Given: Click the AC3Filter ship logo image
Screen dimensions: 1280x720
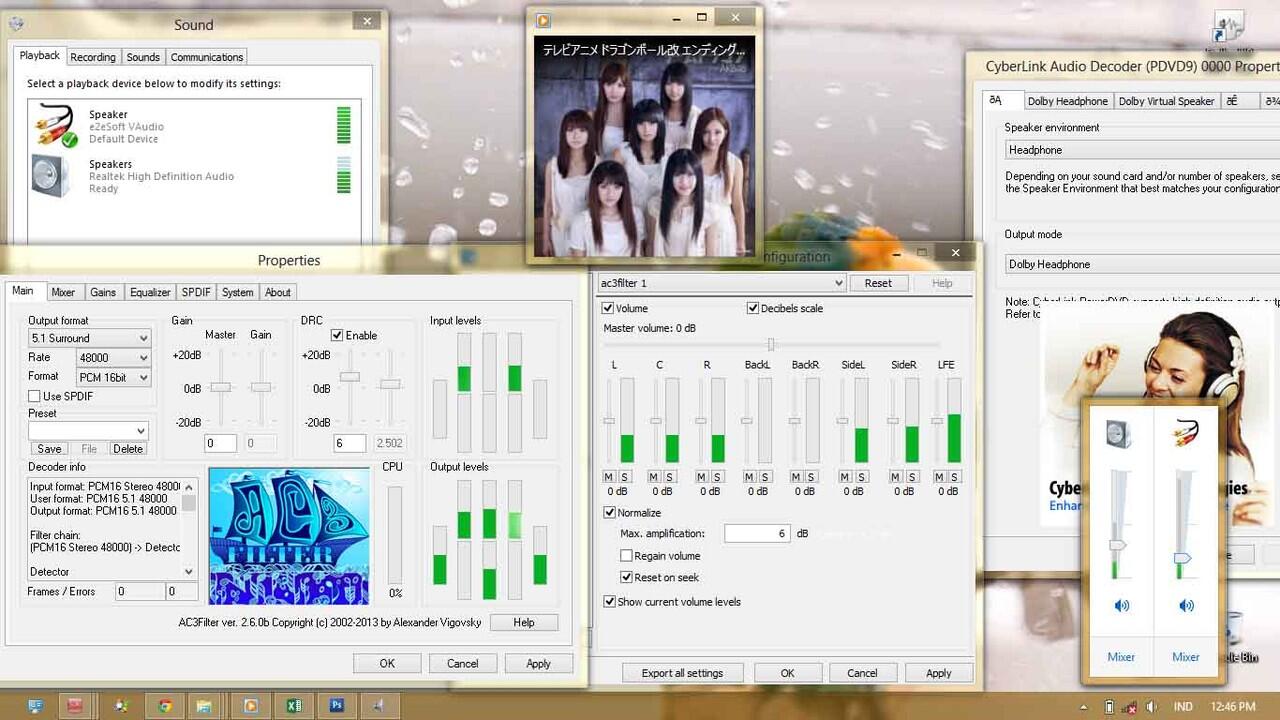Looking at the screenshot, I should pyautogui.click(x=289, y=536).
